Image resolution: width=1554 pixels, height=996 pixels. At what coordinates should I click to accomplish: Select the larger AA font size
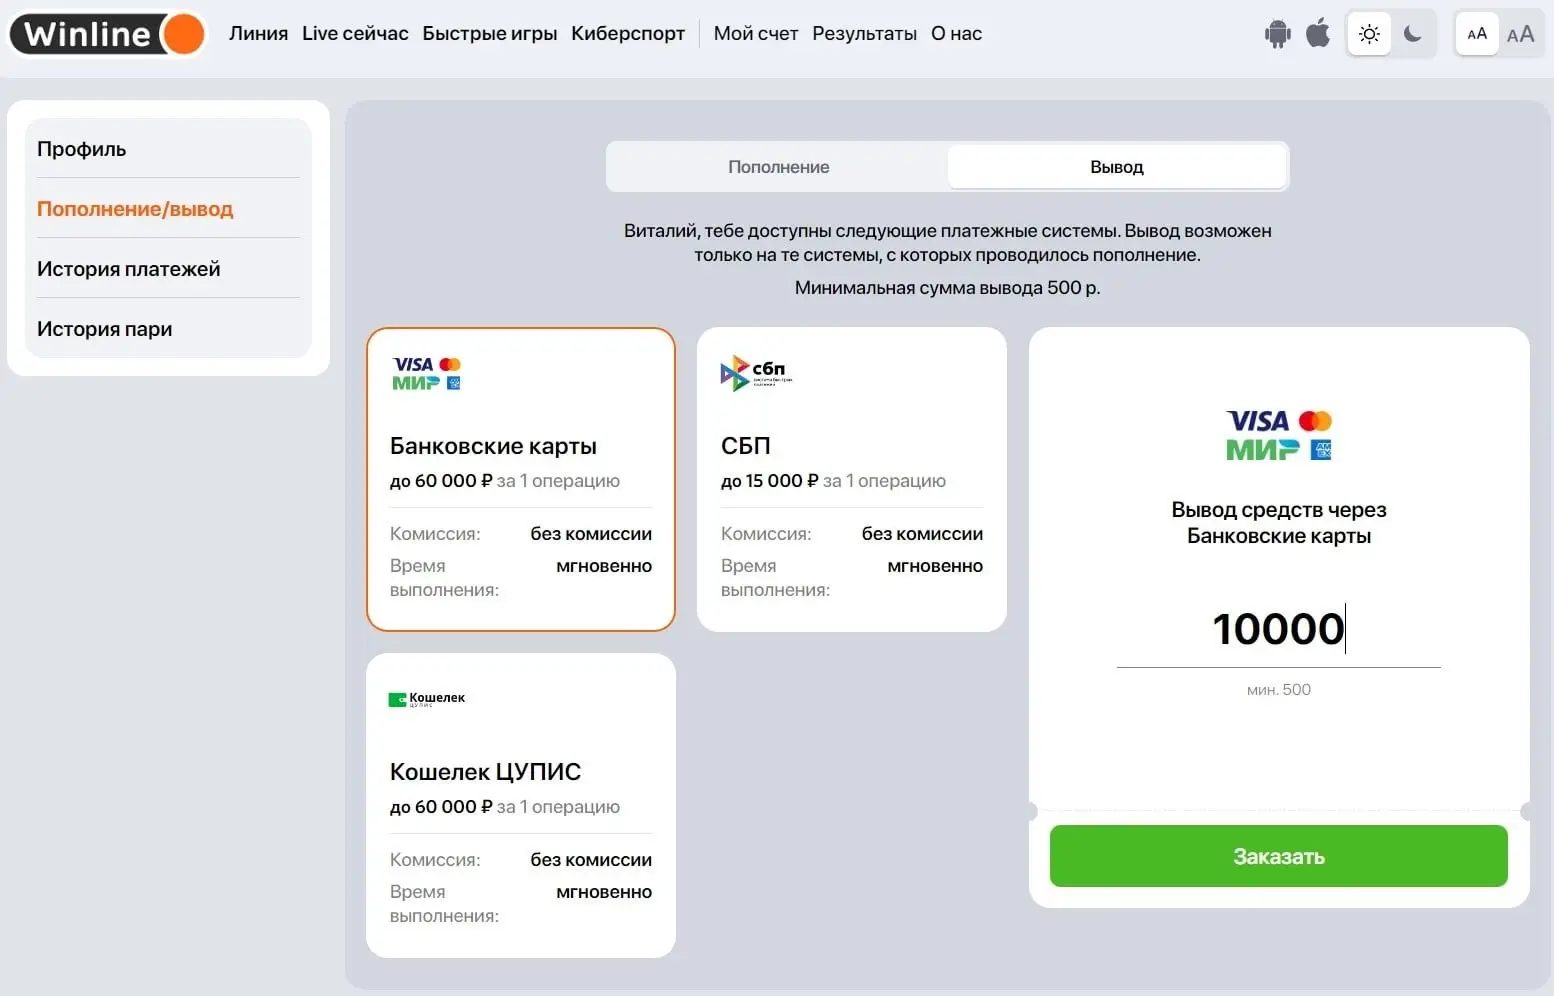[x=1520, y=34]
